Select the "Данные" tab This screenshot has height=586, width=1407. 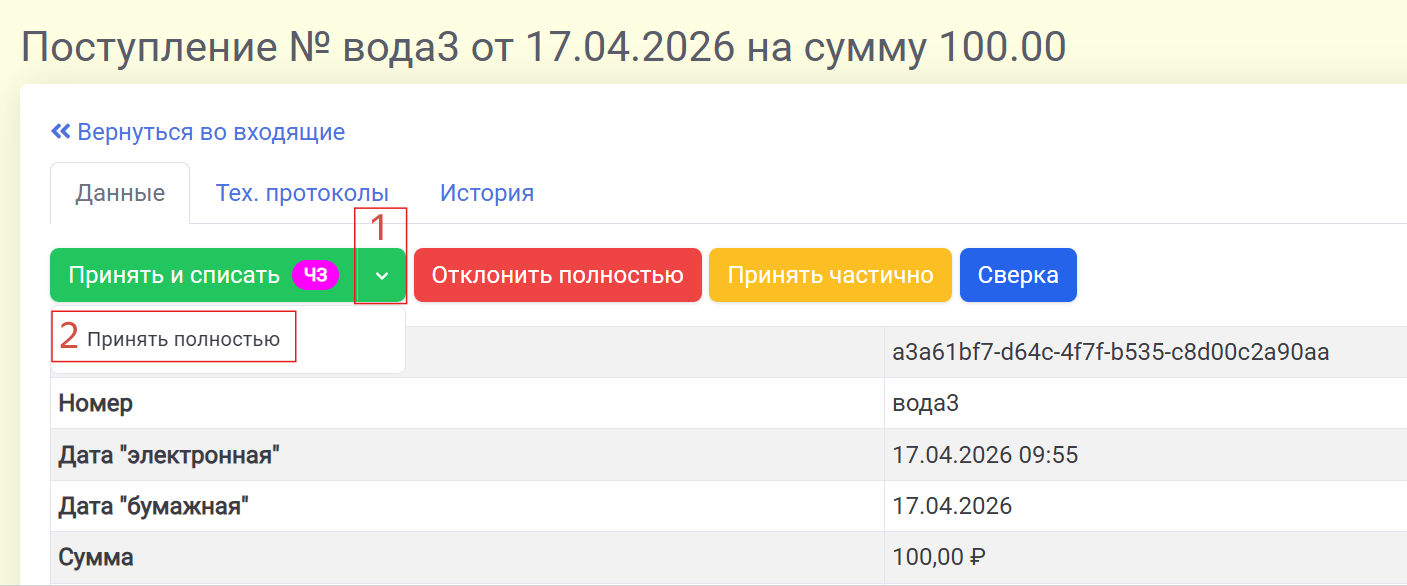click(x=120, y=193)
